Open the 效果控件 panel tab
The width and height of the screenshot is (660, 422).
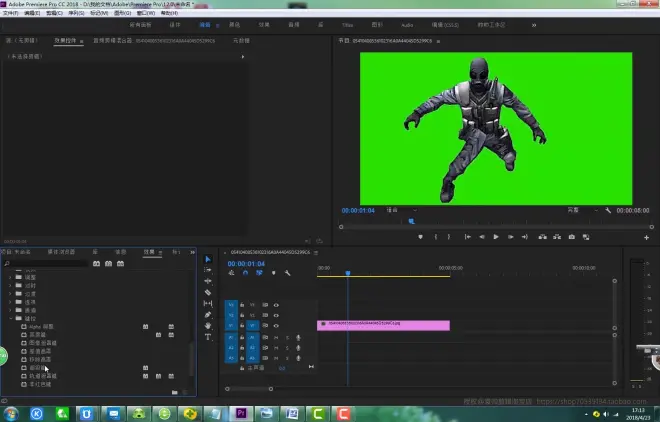click(65, 41)
